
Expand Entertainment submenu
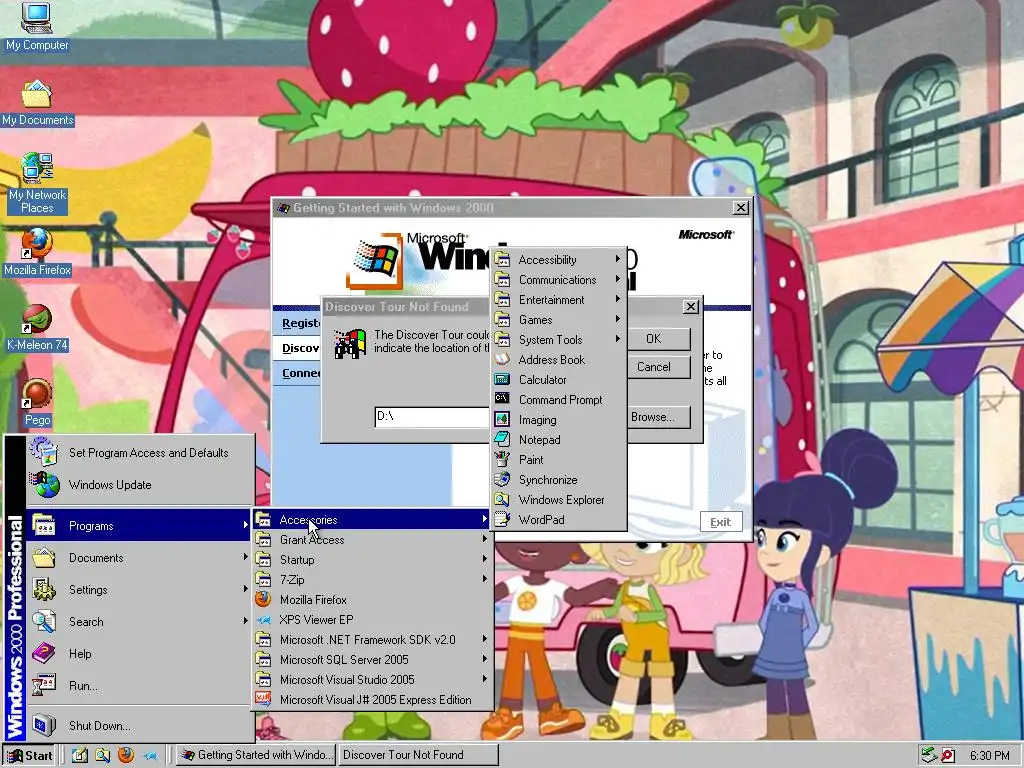point(558,300)
